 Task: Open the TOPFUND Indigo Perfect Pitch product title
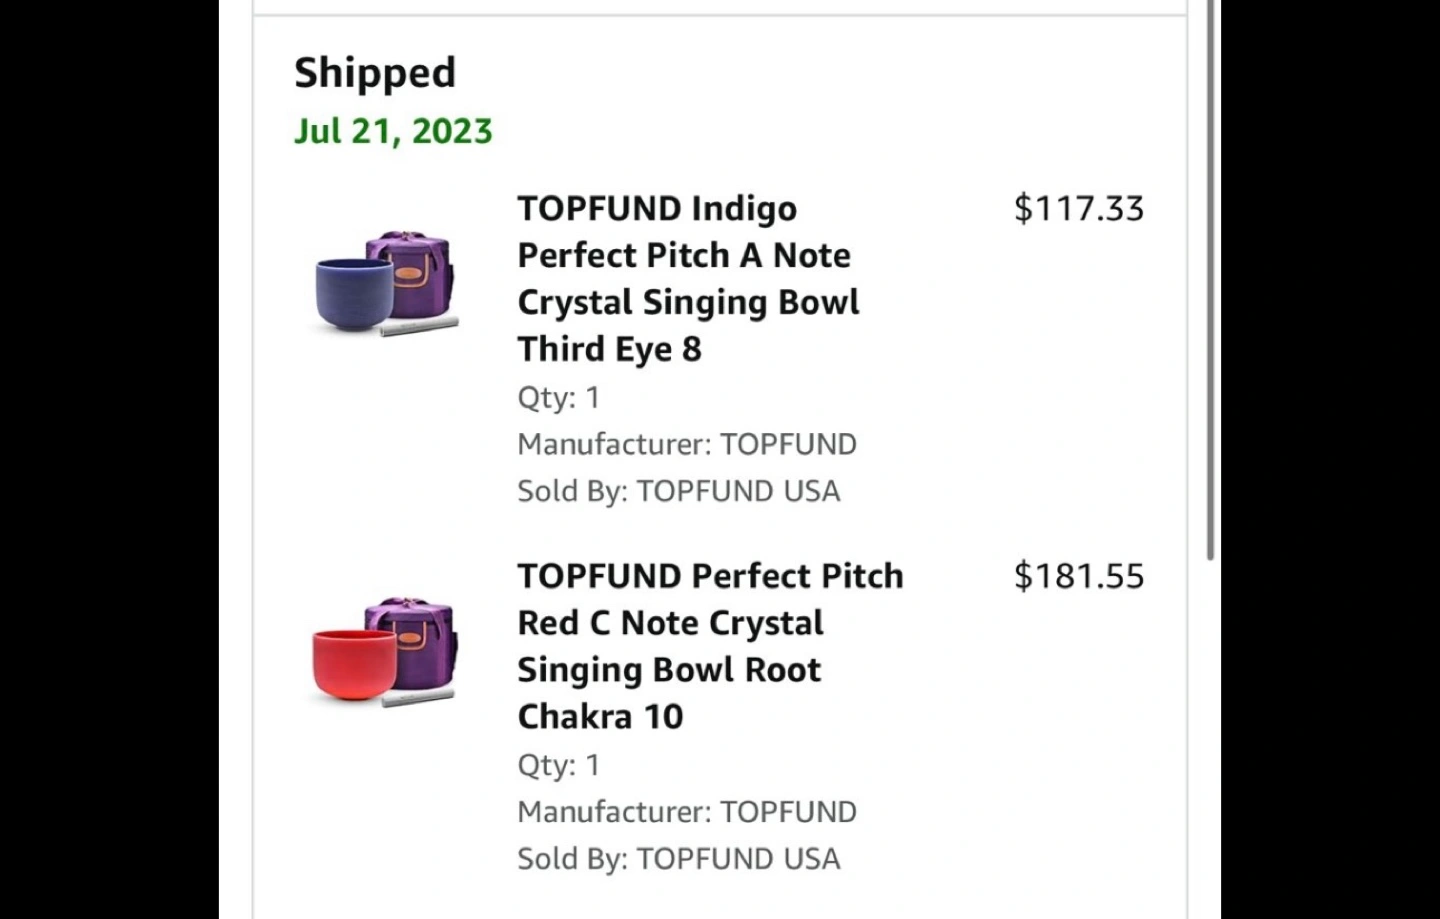pos(688,278)
